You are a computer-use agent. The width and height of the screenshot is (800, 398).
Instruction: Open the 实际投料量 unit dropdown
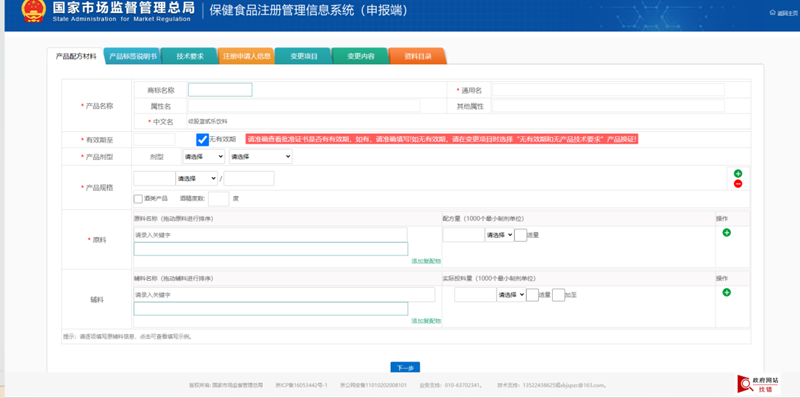(511, 295)
